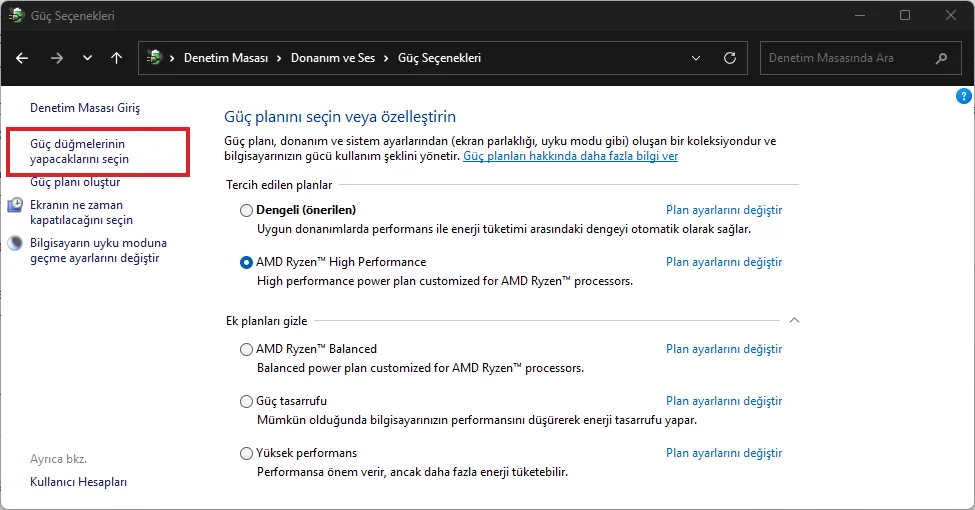Select the Dengeli (önerilen) plan
The image size is (975, 510).
(x=246, y=210)
